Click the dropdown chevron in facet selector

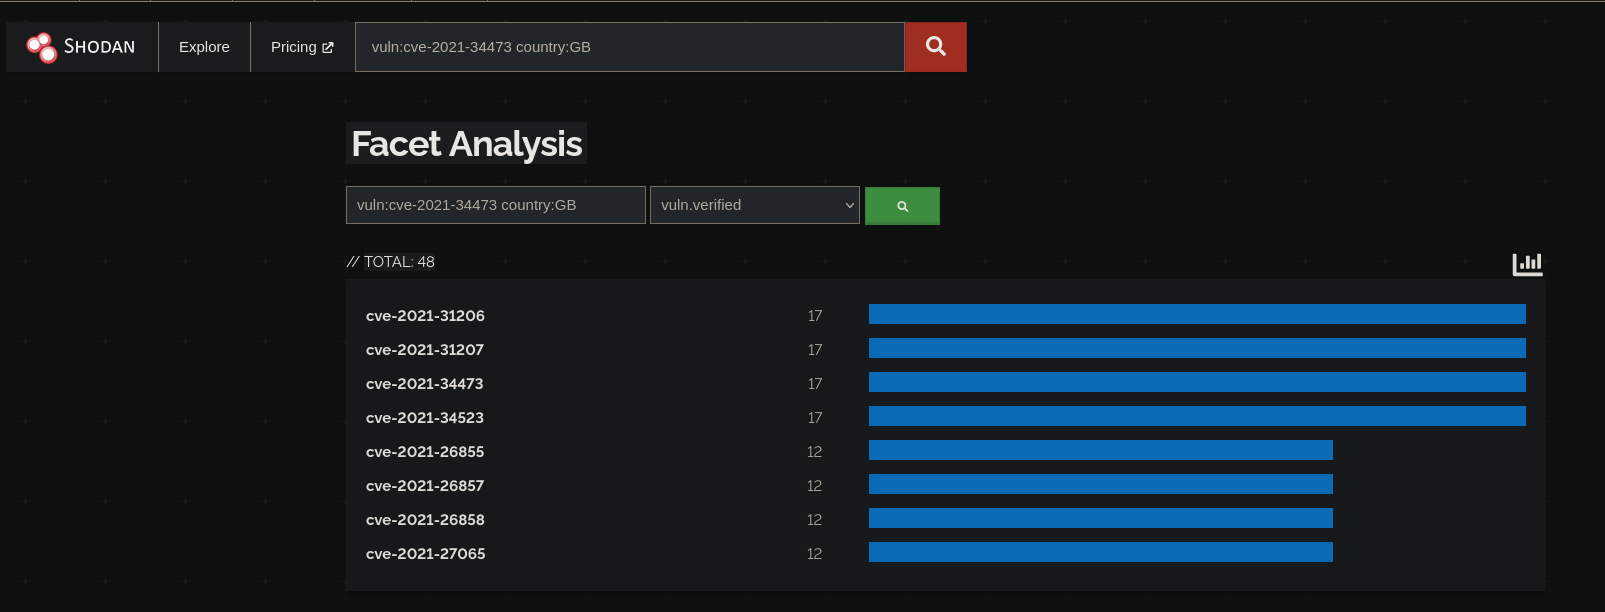tap(849, 205)
